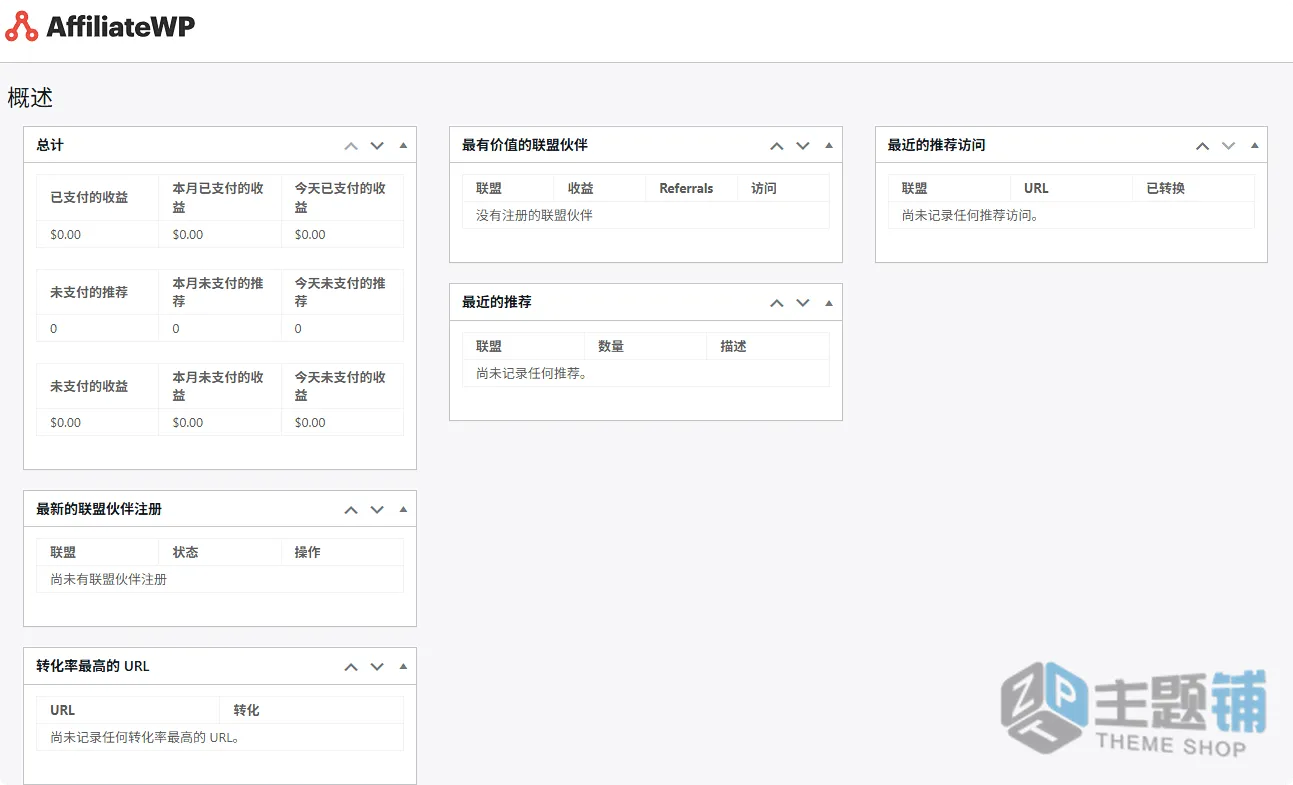Click the 最近的推荐访问 panel title
The width and height of the screenshot is (1293, 785).
coord(937,145)
